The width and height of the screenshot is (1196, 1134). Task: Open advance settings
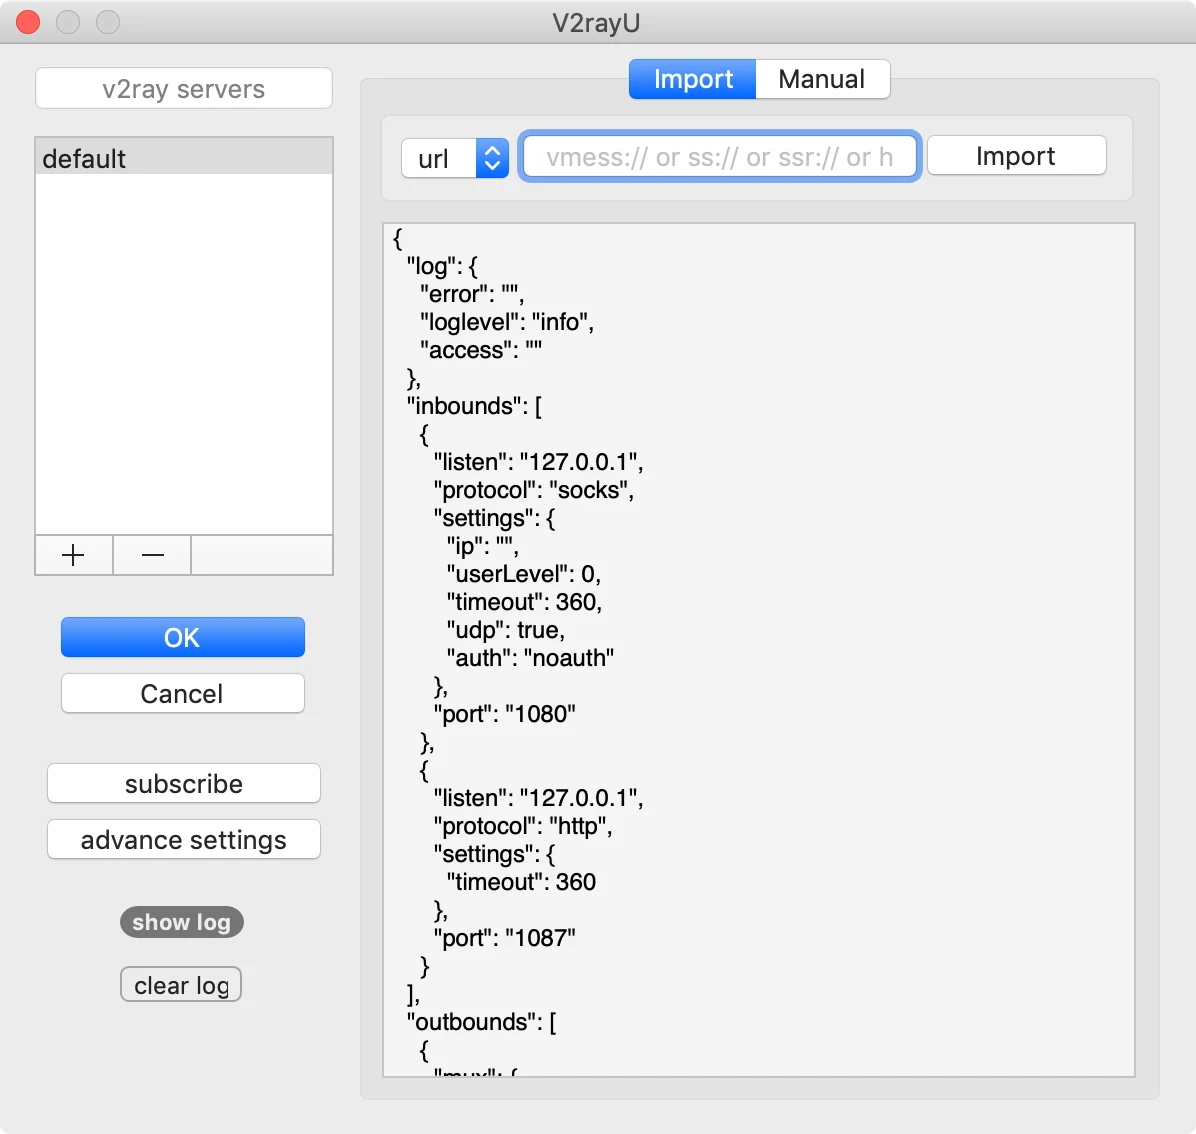click(184, 840)
